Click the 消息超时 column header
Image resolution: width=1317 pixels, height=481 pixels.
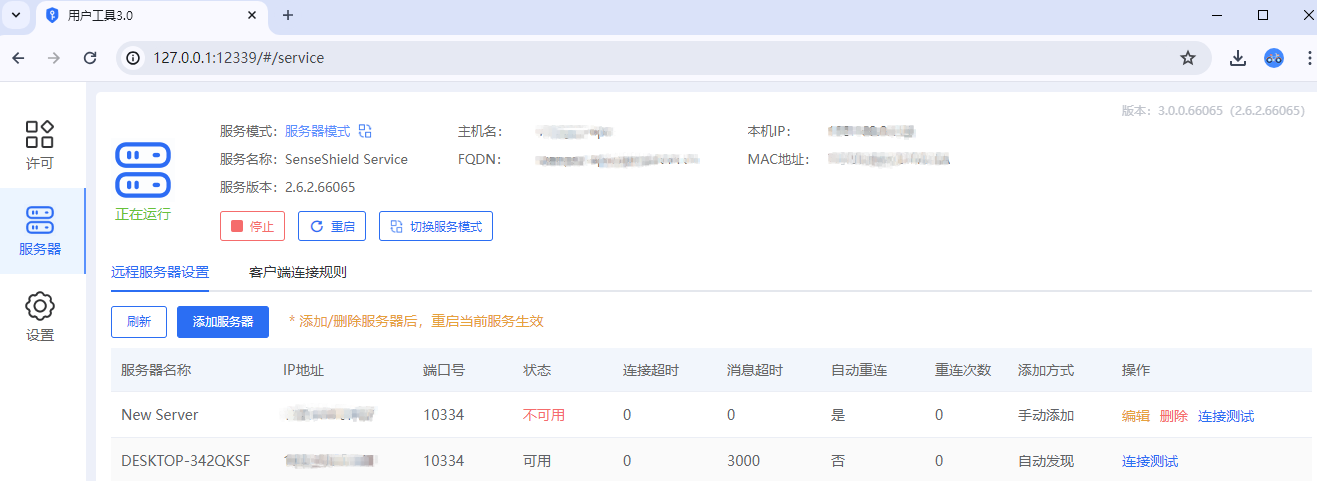pos(755,370)
